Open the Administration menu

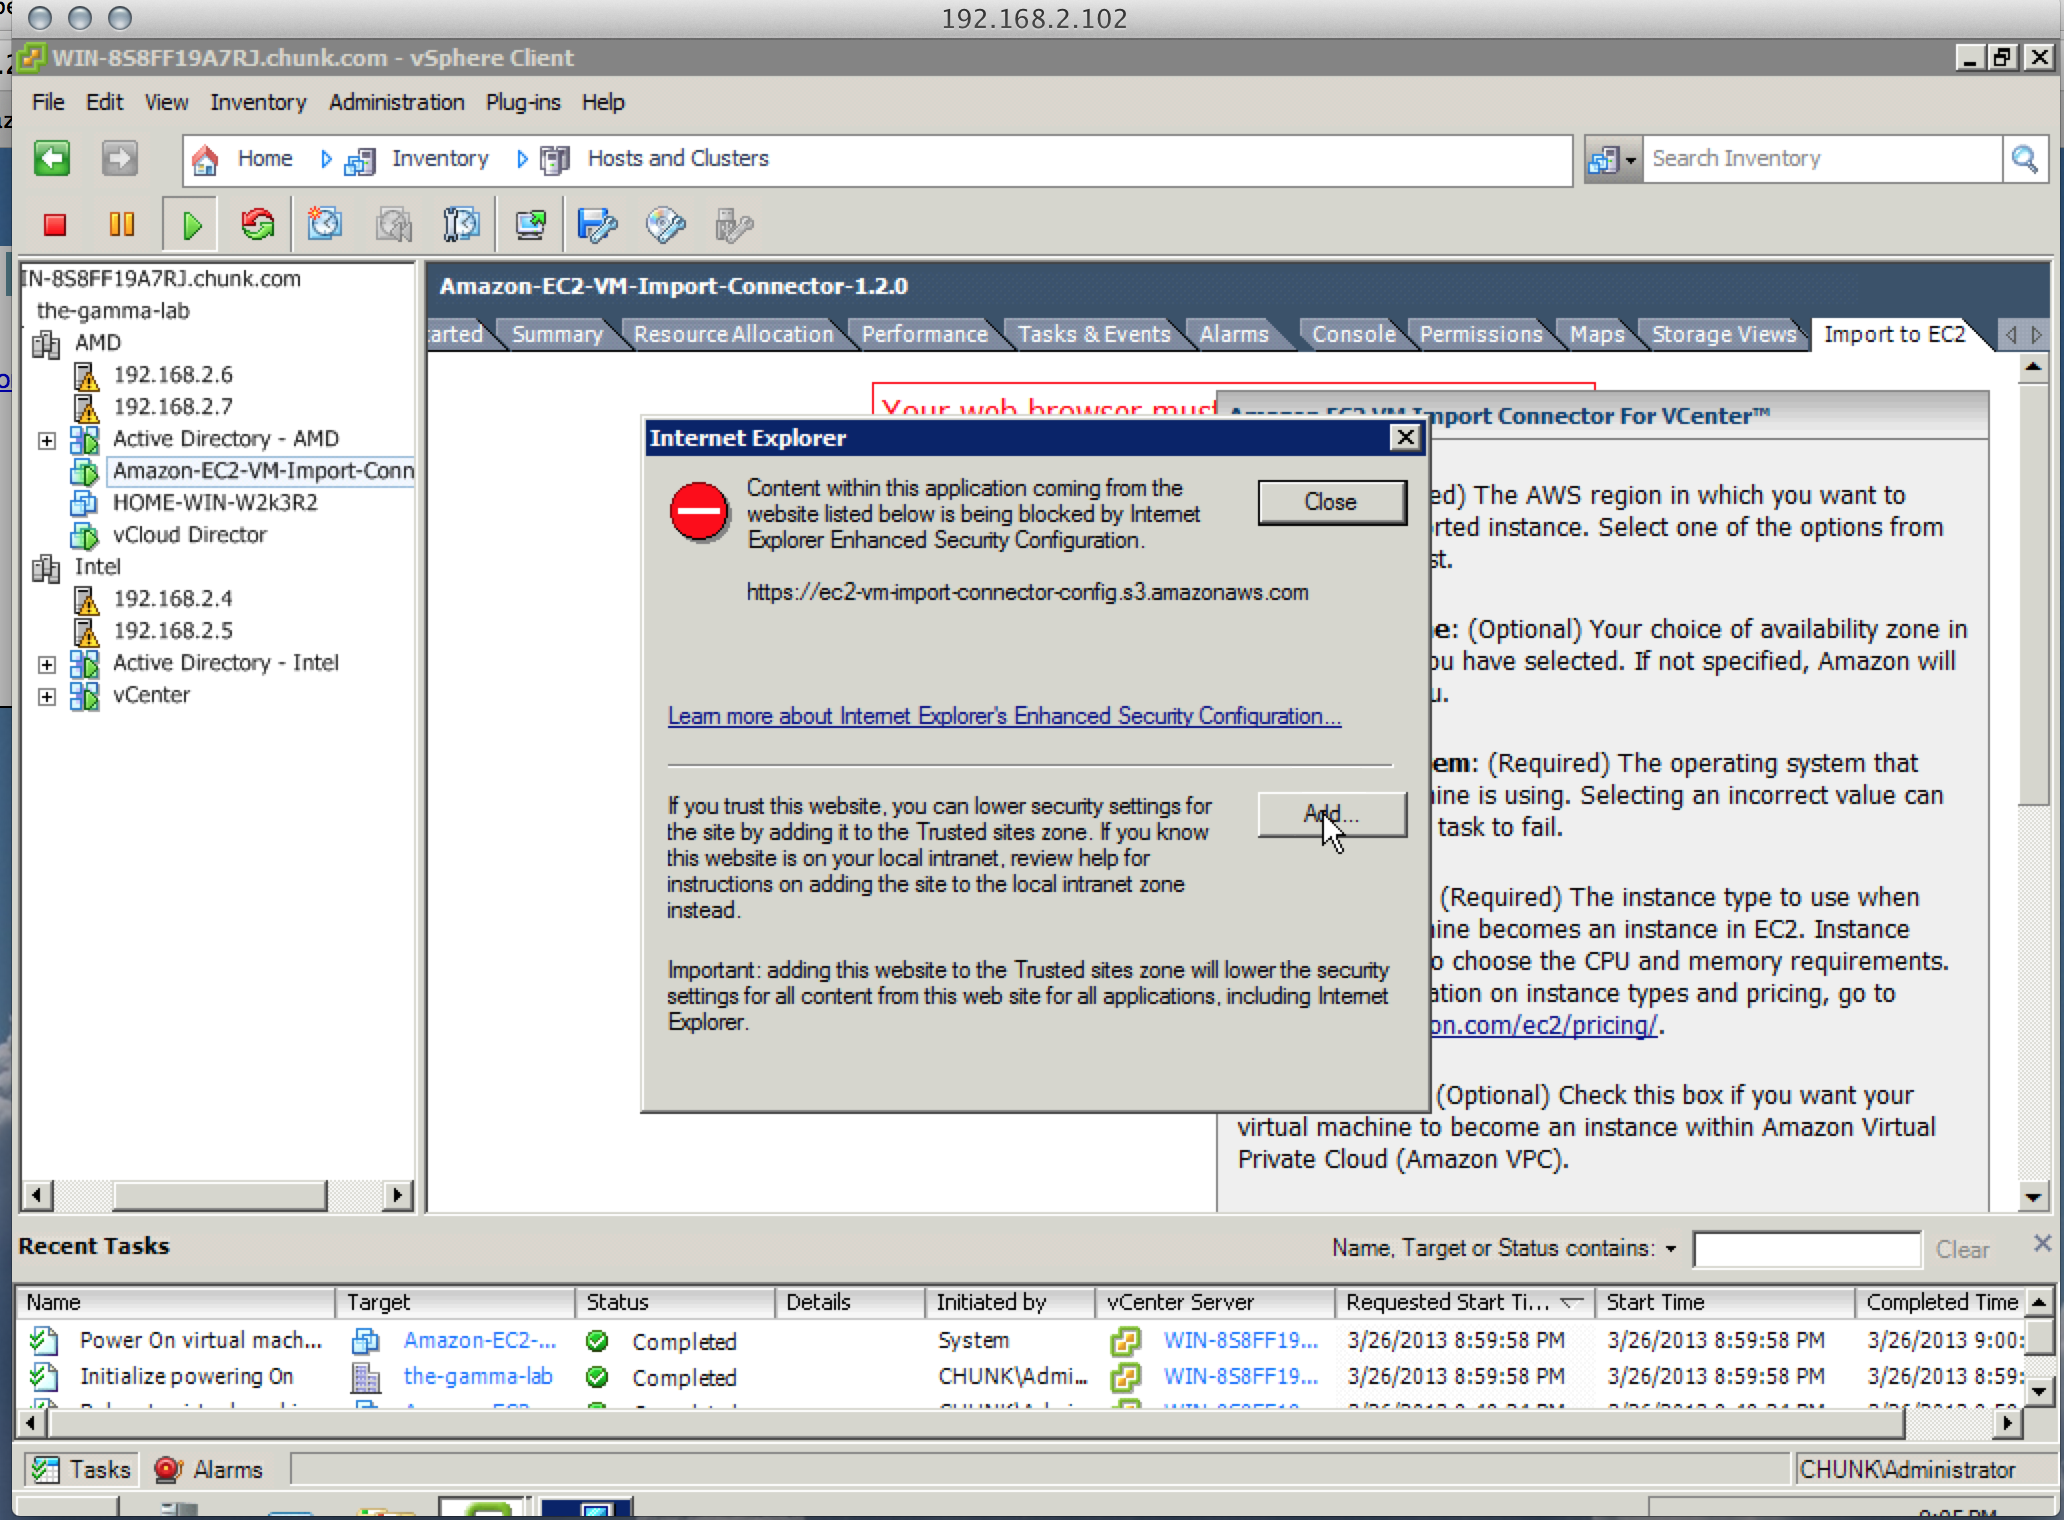coord(396,102)
